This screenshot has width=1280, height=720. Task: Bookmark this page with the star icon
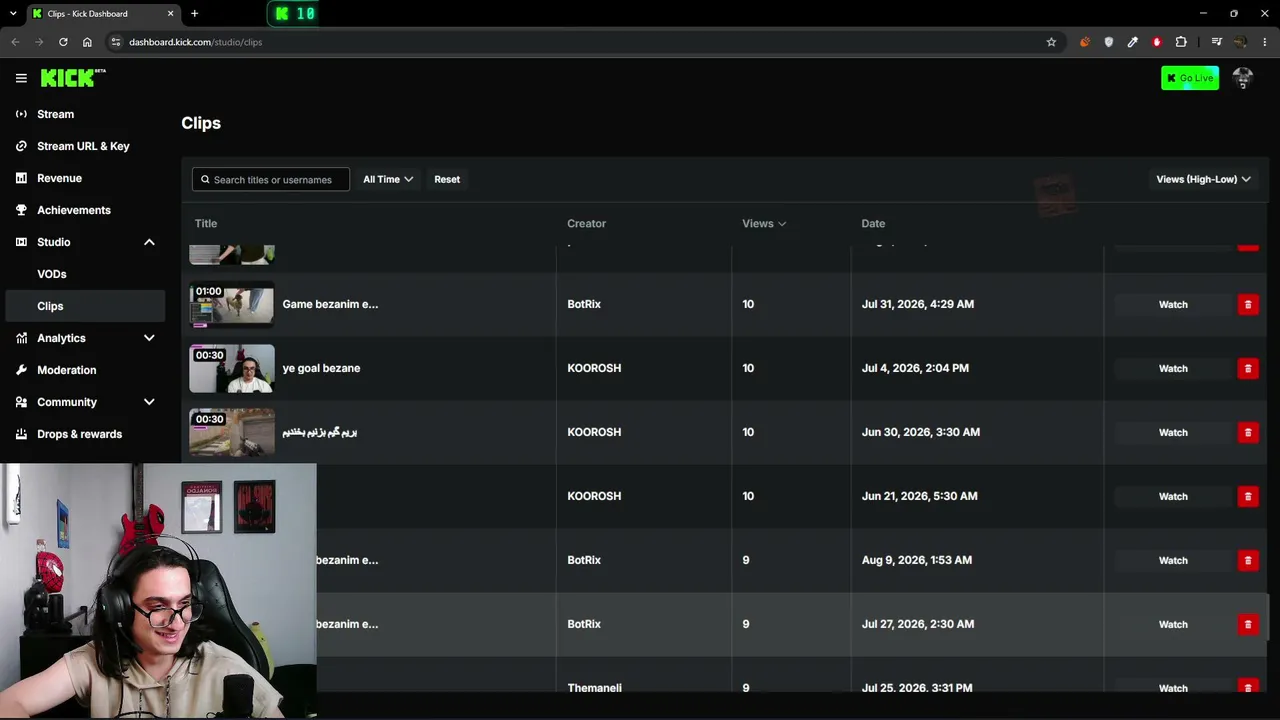[1051, 42]
